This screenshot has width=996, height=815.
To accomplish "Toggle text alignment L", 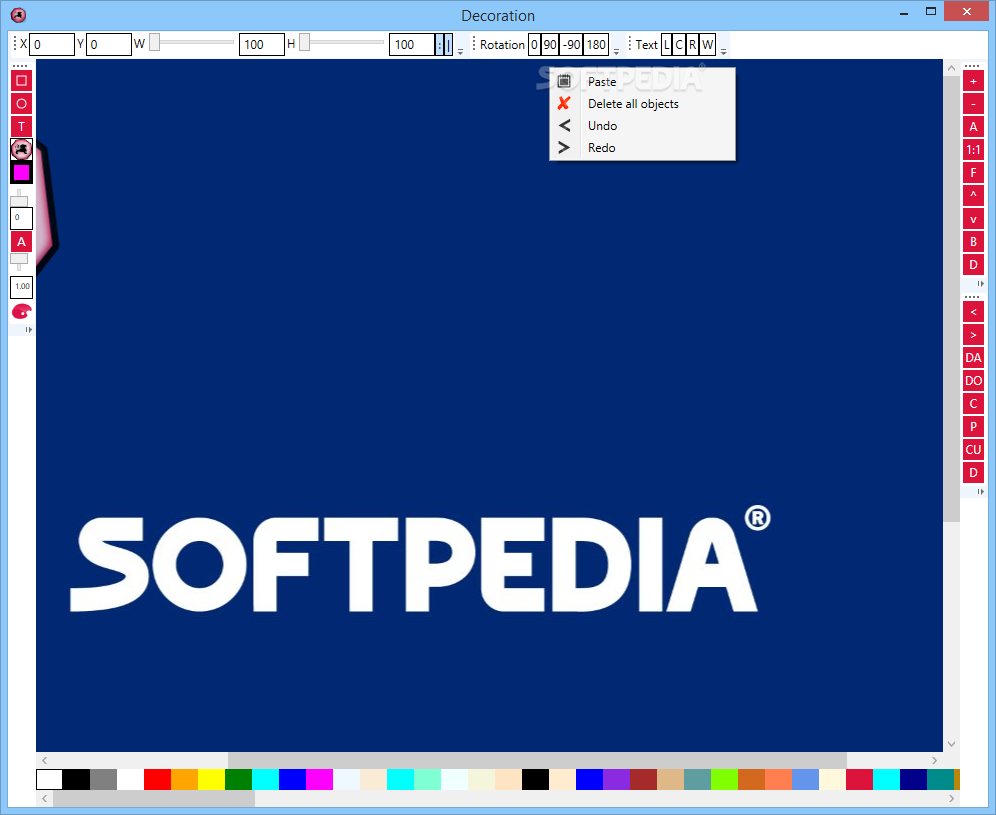I will 666,44.
